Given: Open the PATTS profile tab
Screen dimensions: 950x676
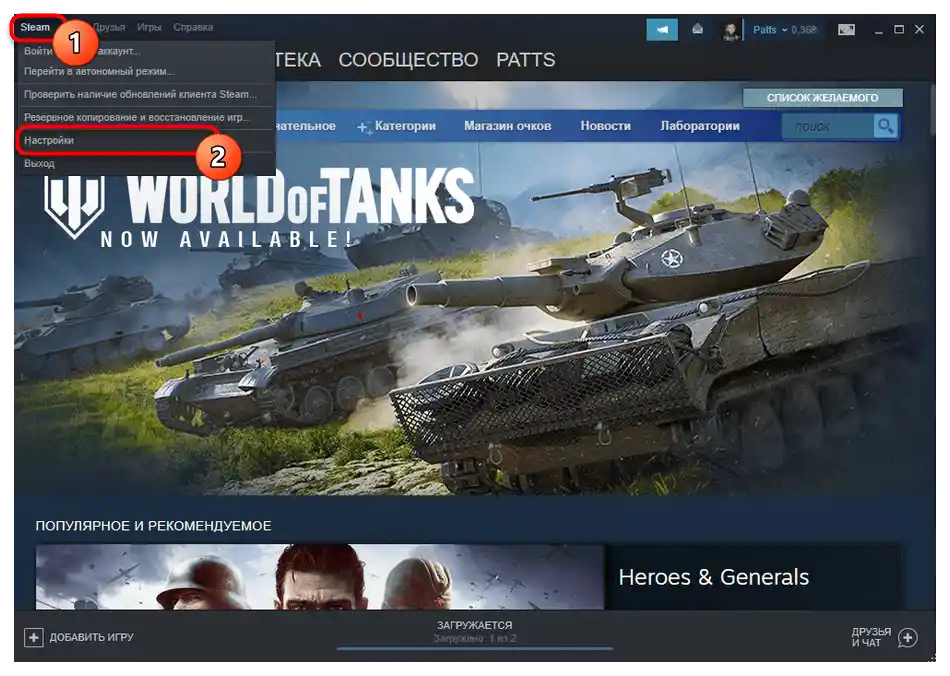Looking at the screenshot, I should [x=525, y=60].
